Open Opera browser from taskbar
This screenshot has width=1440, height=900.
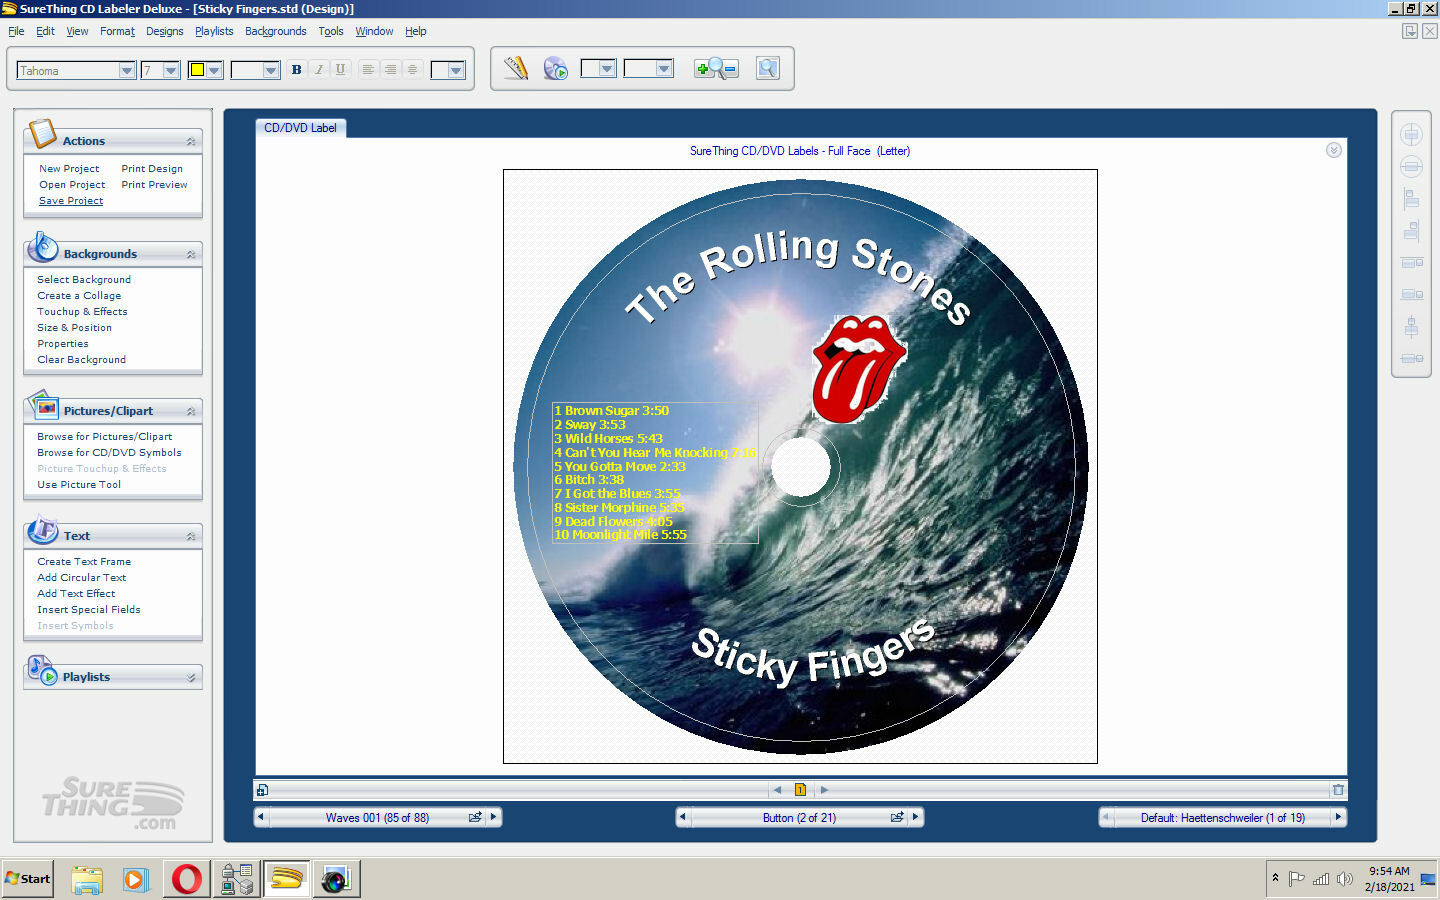[186, 879]
